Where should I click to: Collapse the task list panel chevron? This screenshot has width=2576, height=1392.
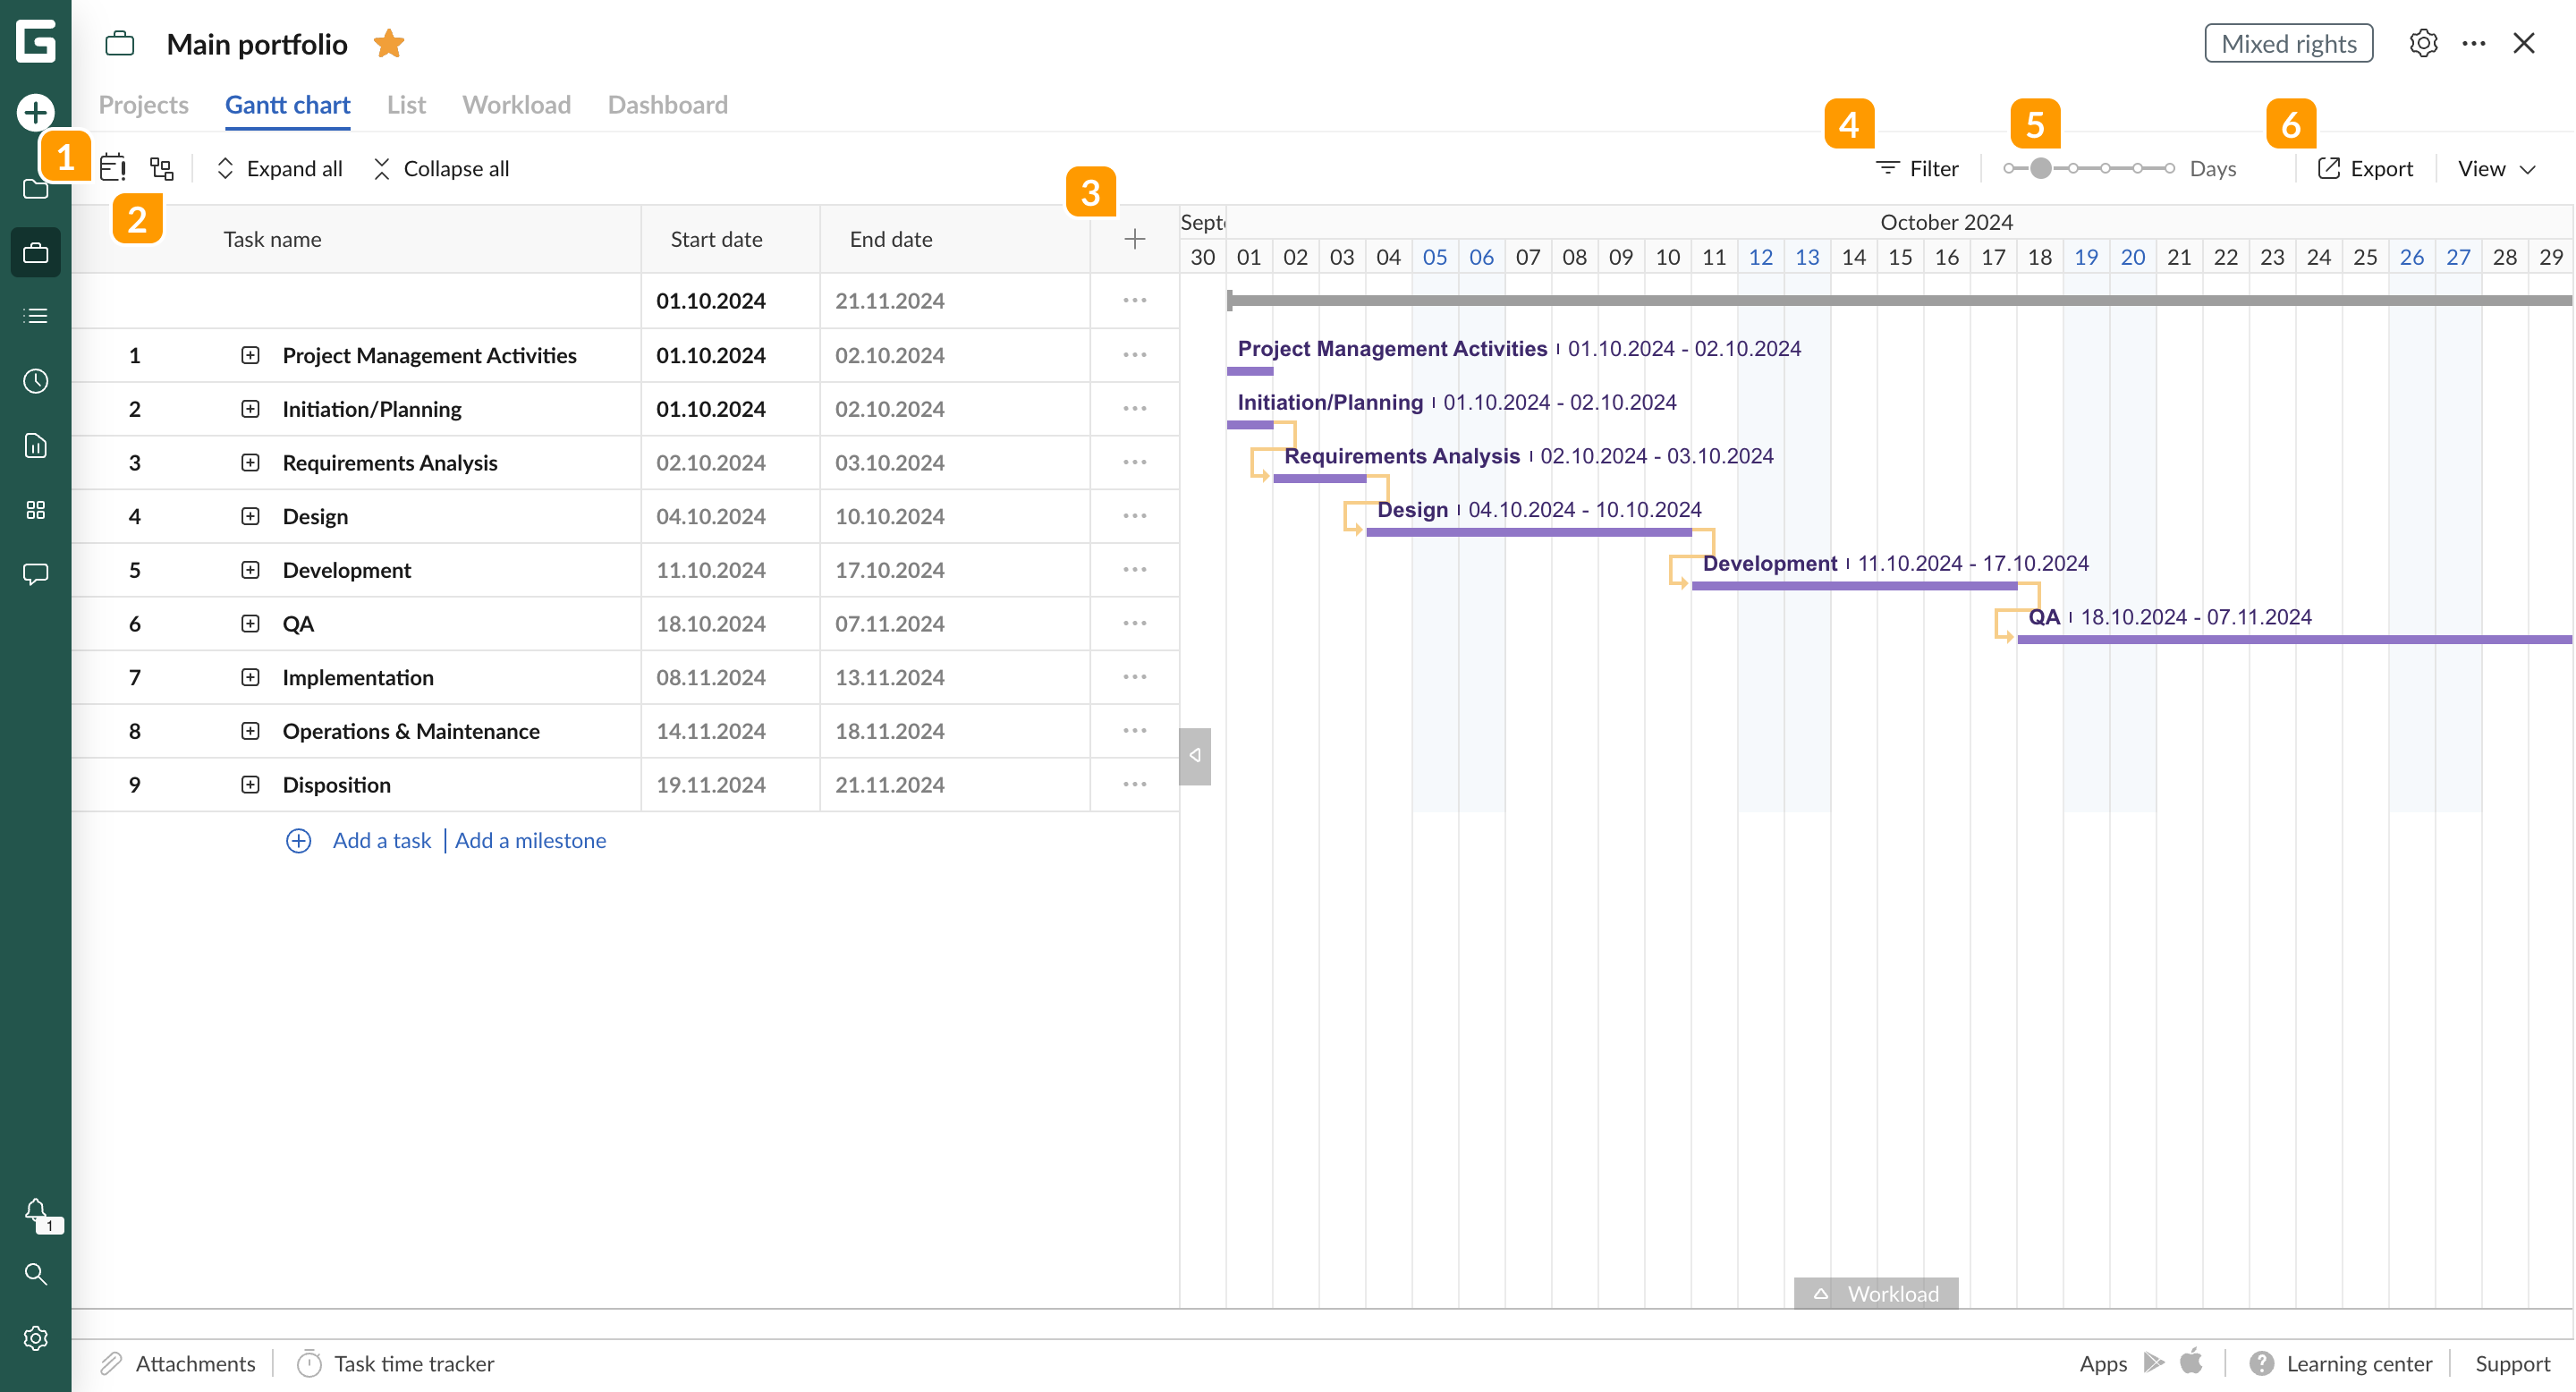1195,756
